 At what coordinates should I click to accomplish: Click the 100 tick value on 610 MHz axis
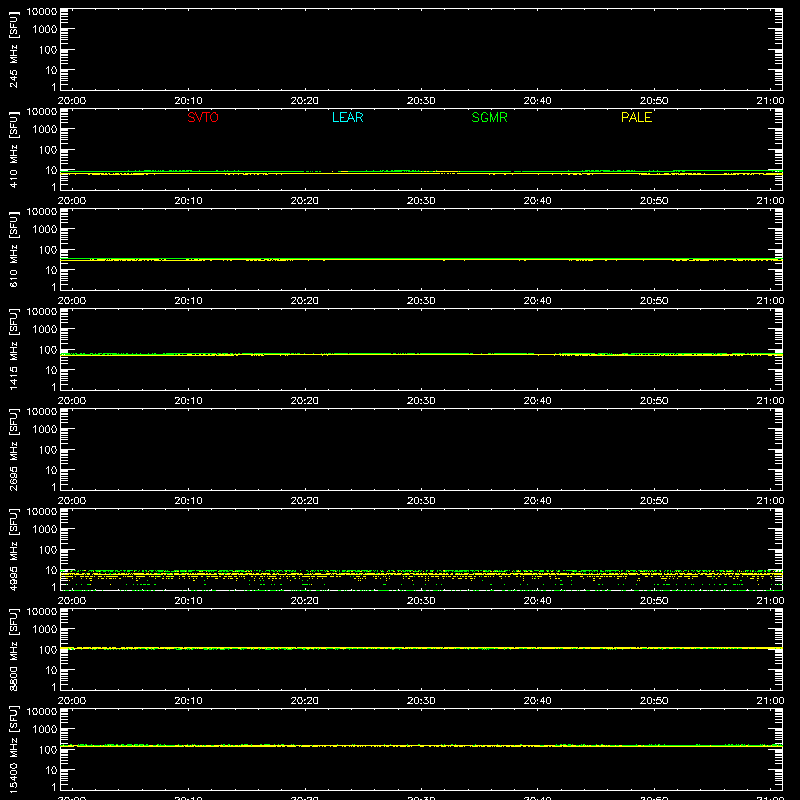point(48,250)
